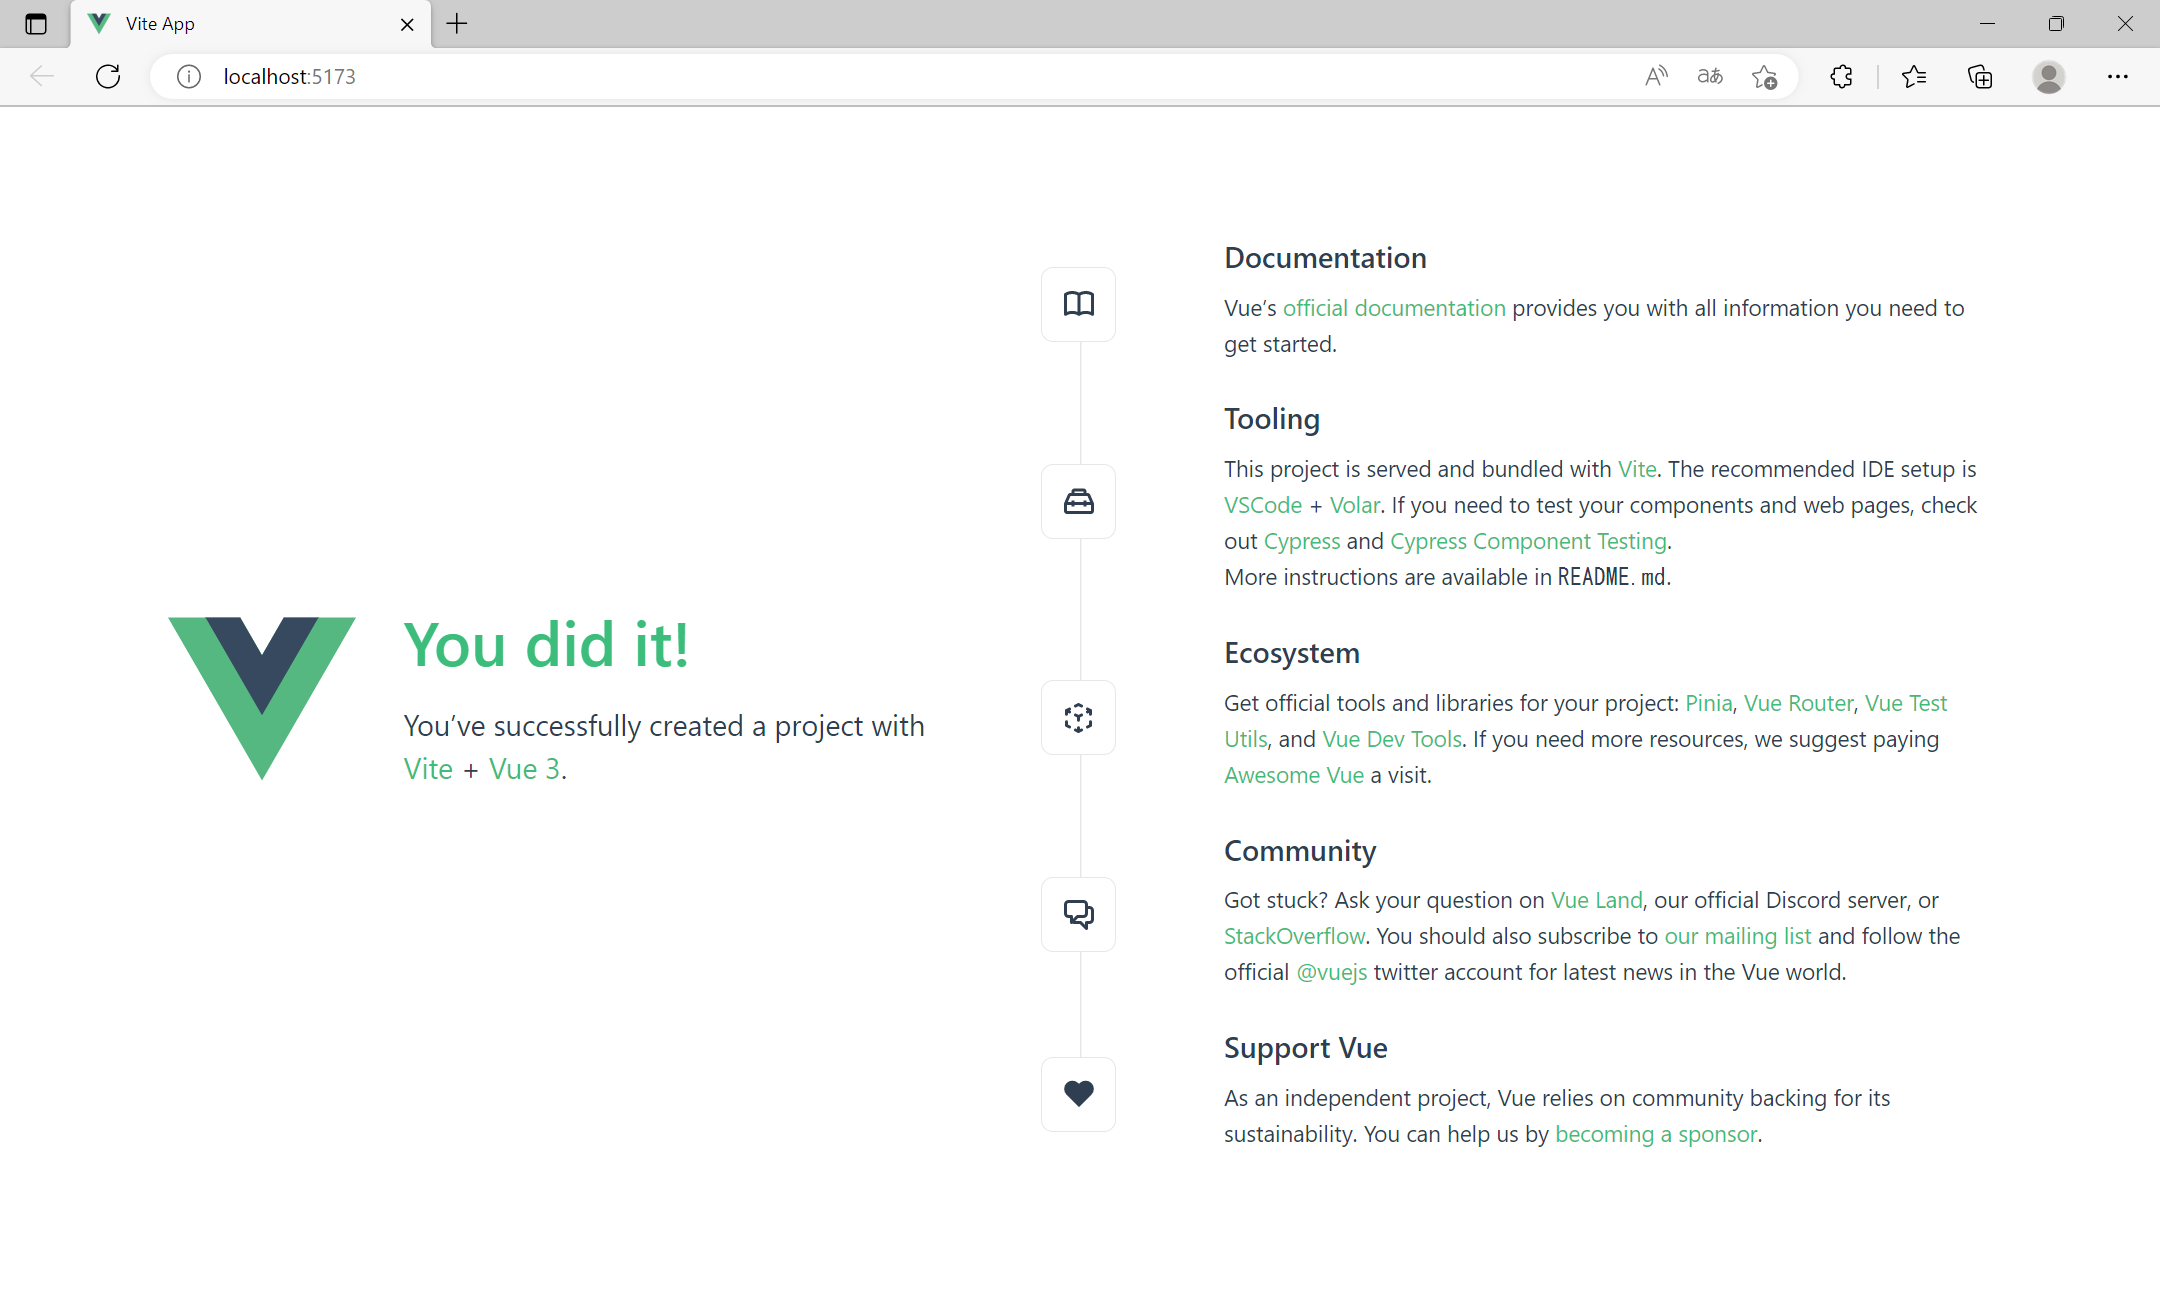Click the Support Vue heading

pos(1306,1048)
